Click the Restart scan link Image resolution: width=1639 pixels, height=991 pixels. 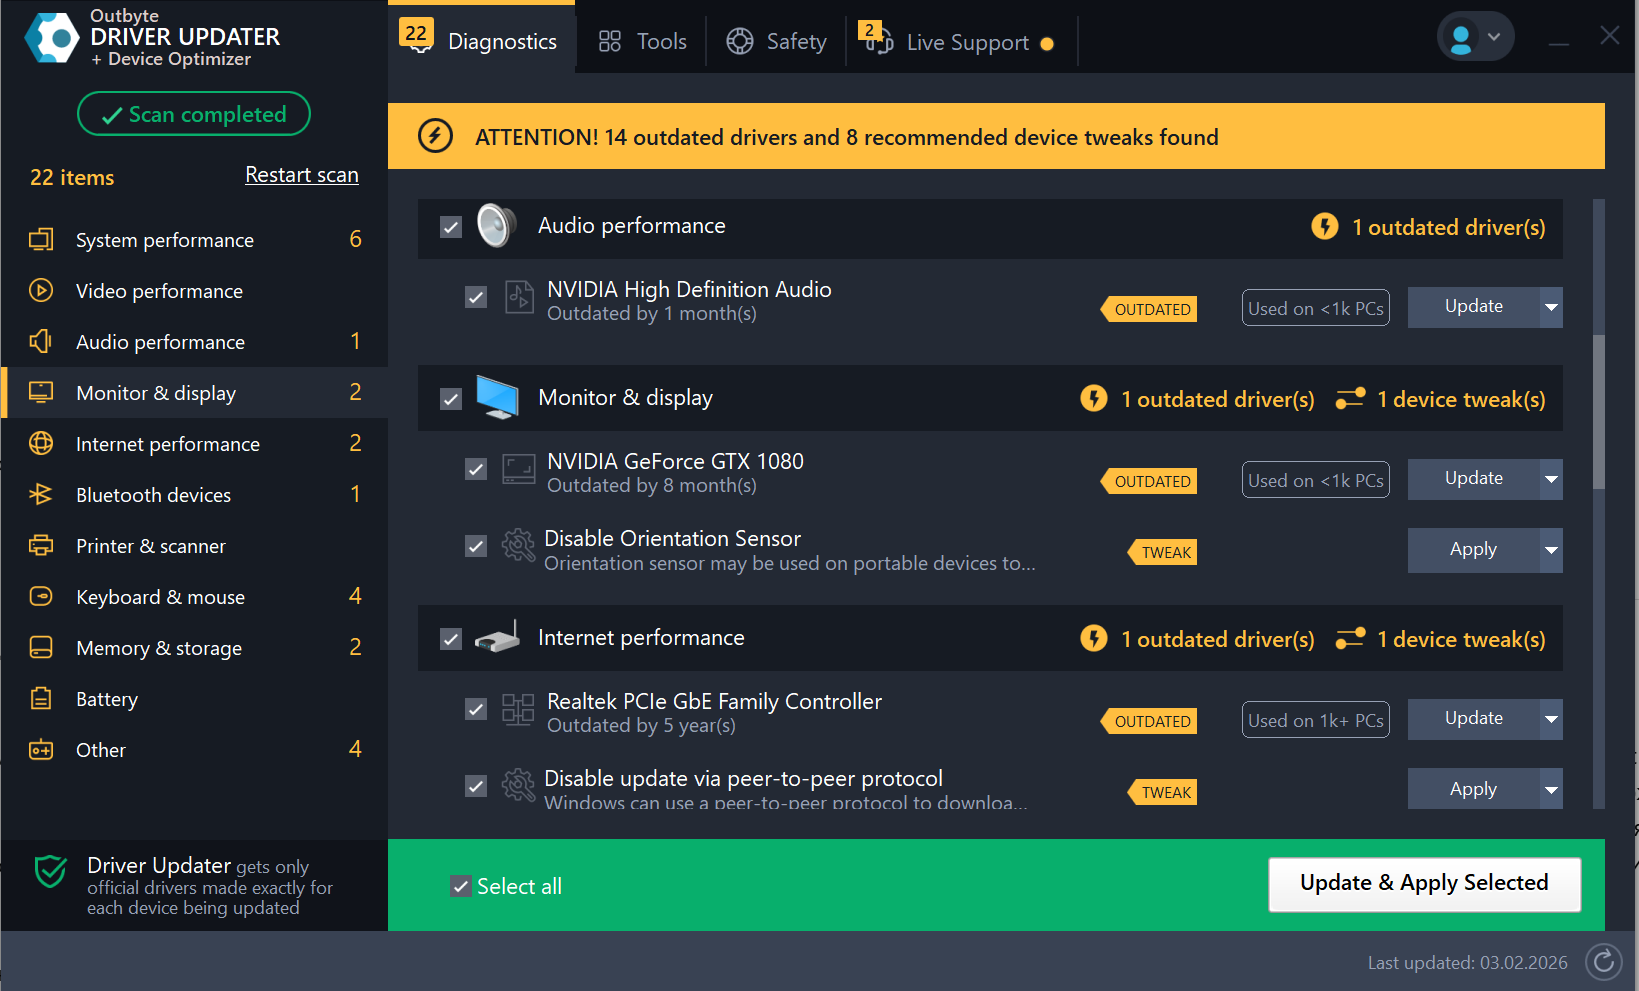click(x=302, y=175)
